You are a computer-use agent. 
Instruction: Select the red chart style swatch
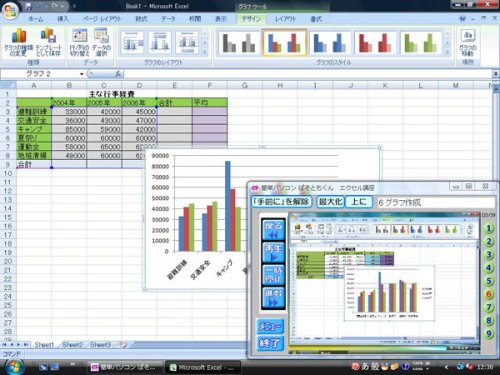375,43
